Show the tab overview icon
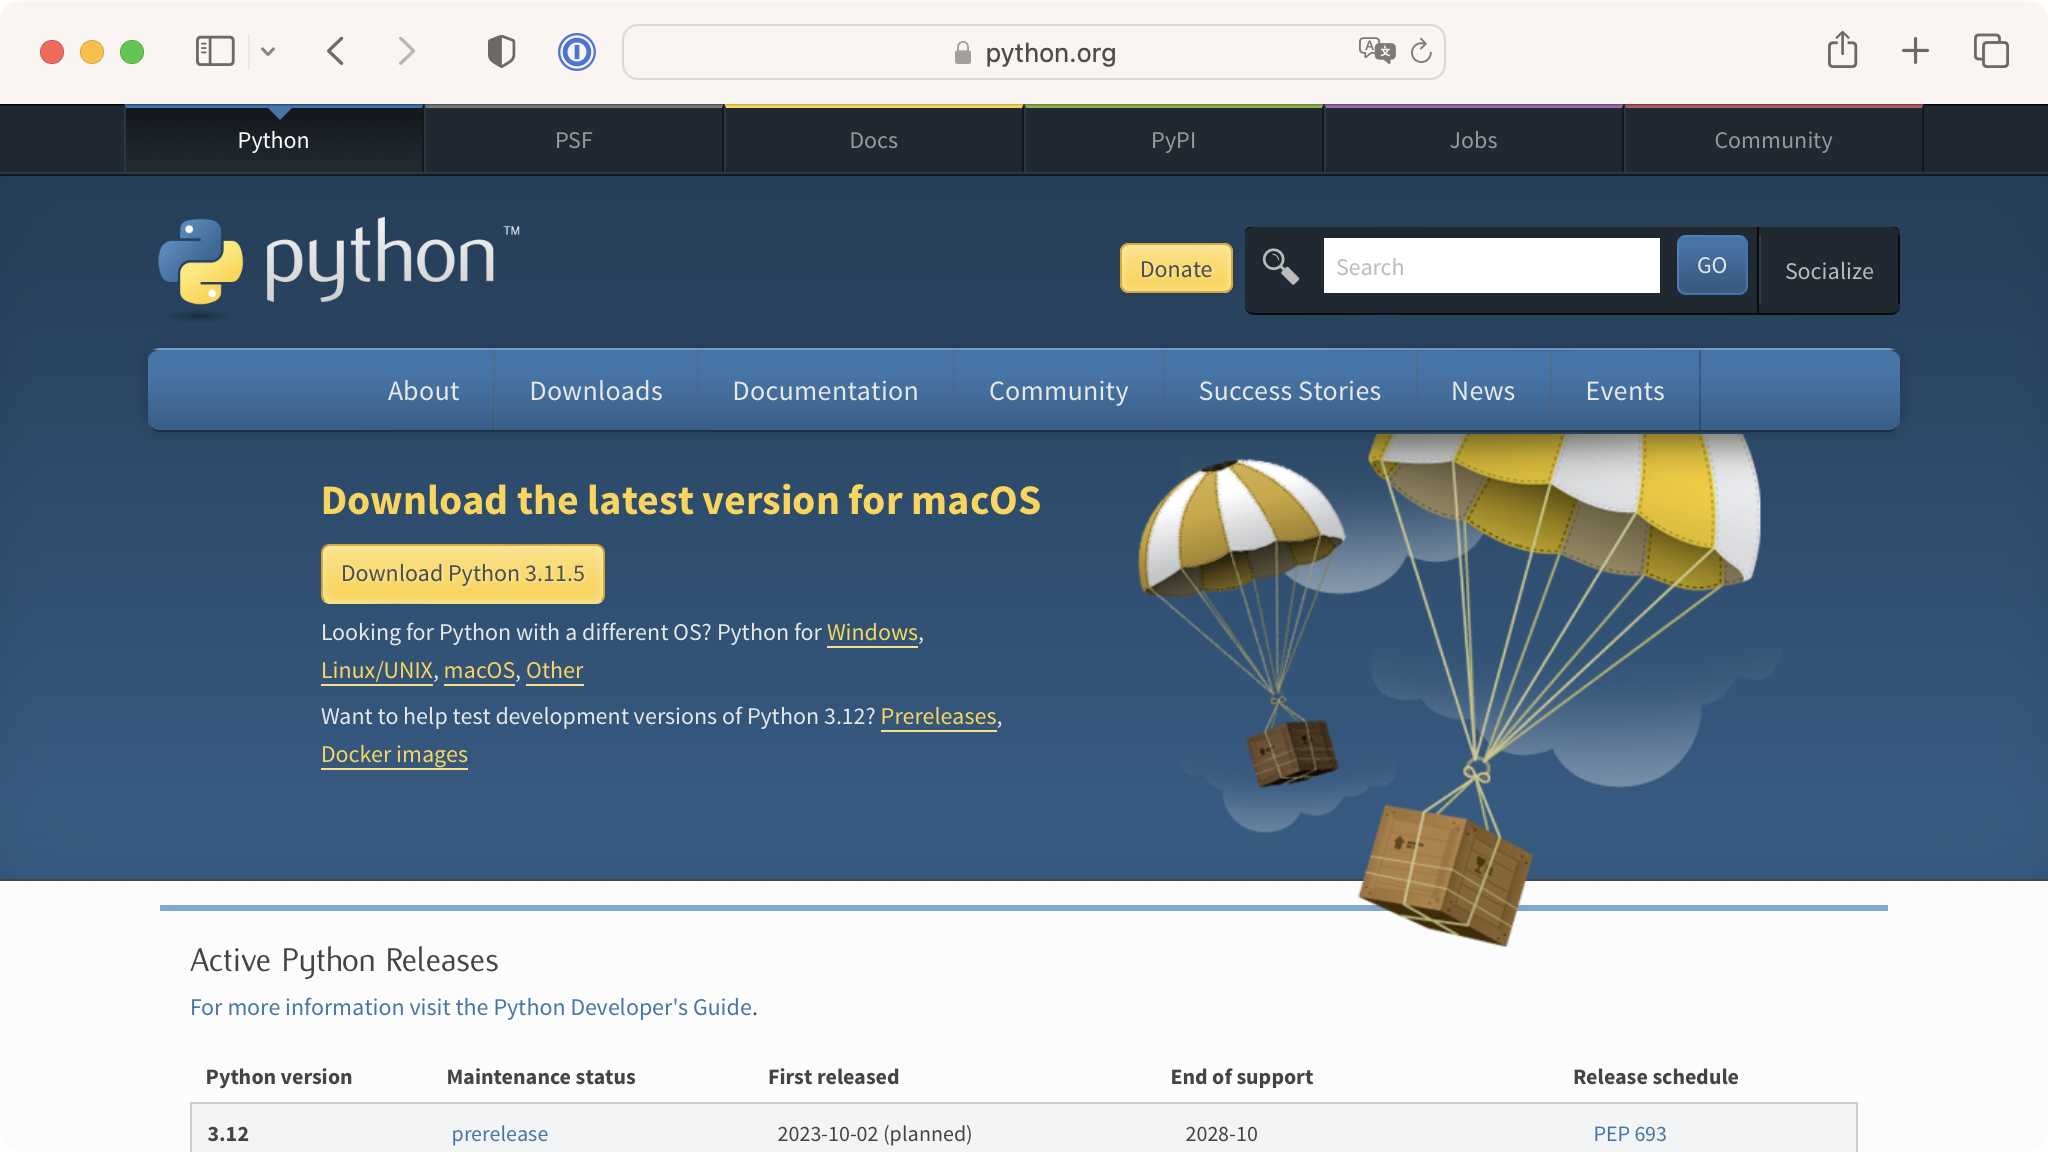 tap(1991, 51)
